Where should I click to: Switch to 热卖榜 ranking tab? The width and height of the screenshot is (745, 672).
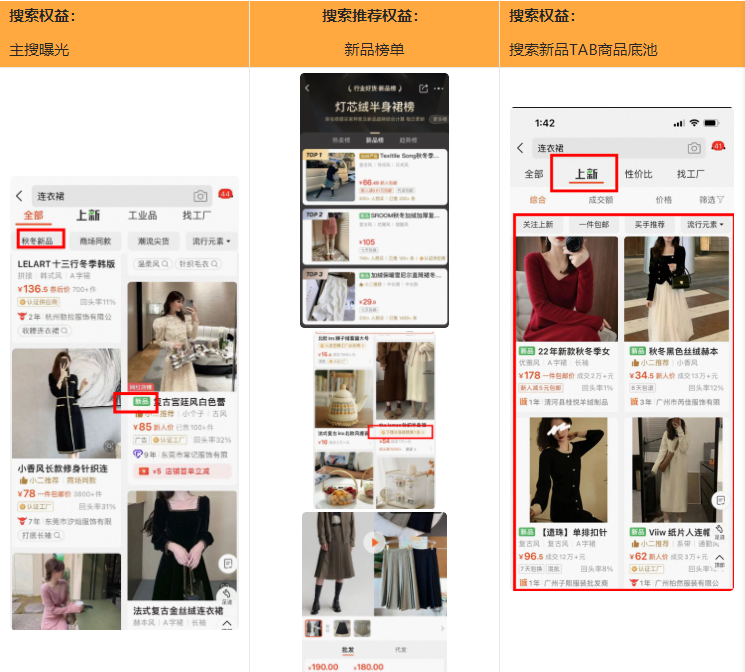tap(341, 140)
